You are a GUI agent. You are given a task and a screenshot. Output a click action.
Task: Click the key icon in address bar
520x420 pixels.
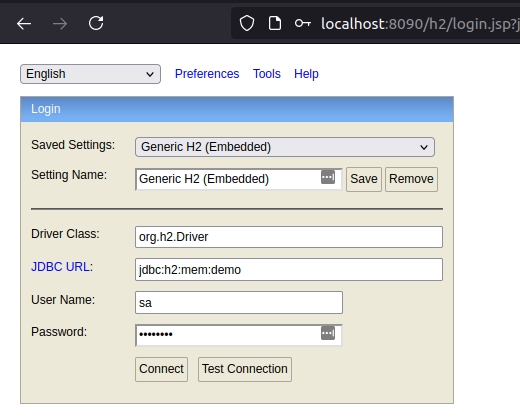tap(303, 23)
